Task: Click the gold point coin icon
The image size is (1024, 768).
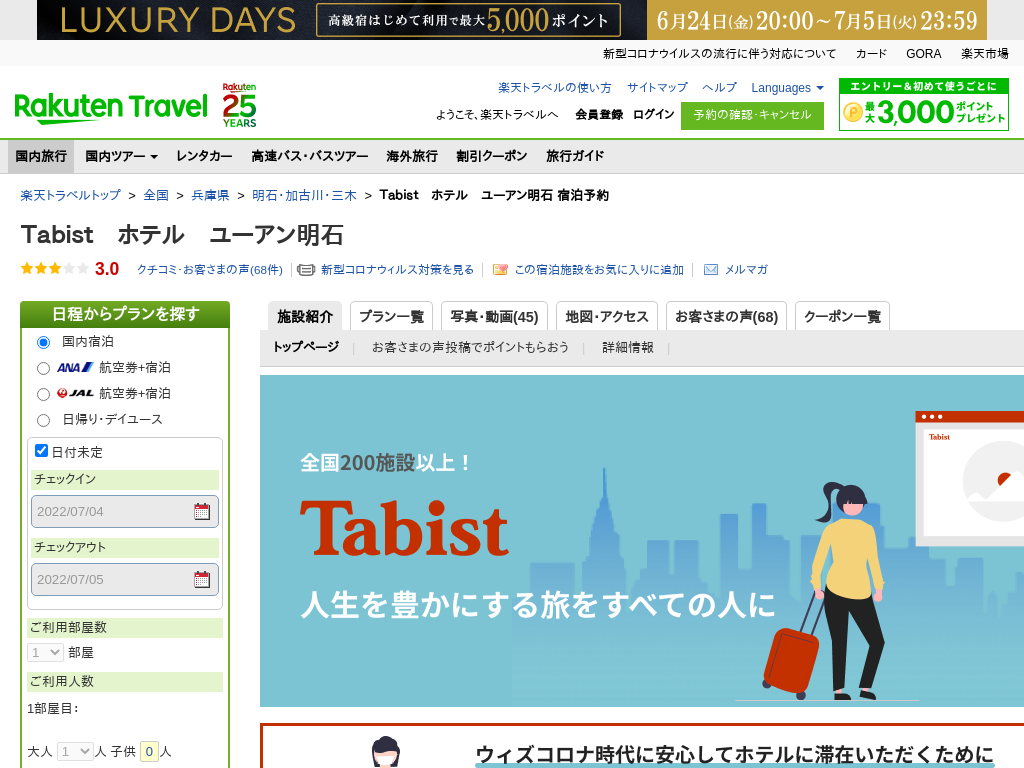Action: (x=853, y=112)
